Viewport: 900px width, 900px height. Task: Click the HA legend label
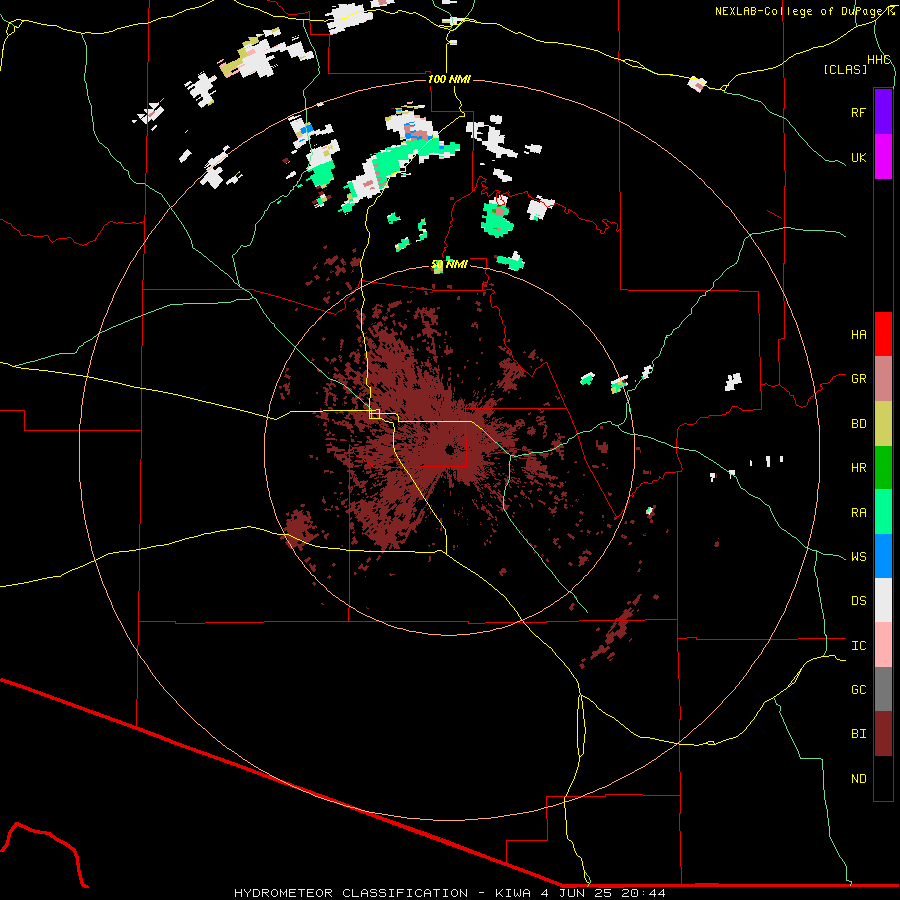858,334
